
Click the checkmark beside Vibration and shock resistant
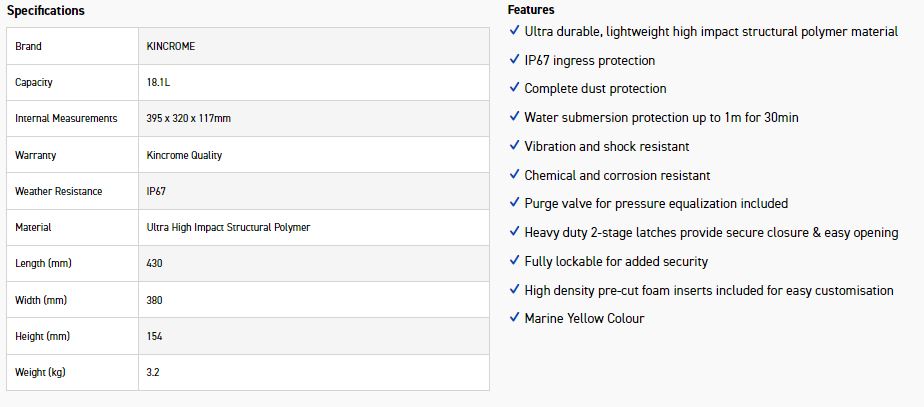(514, 146)
